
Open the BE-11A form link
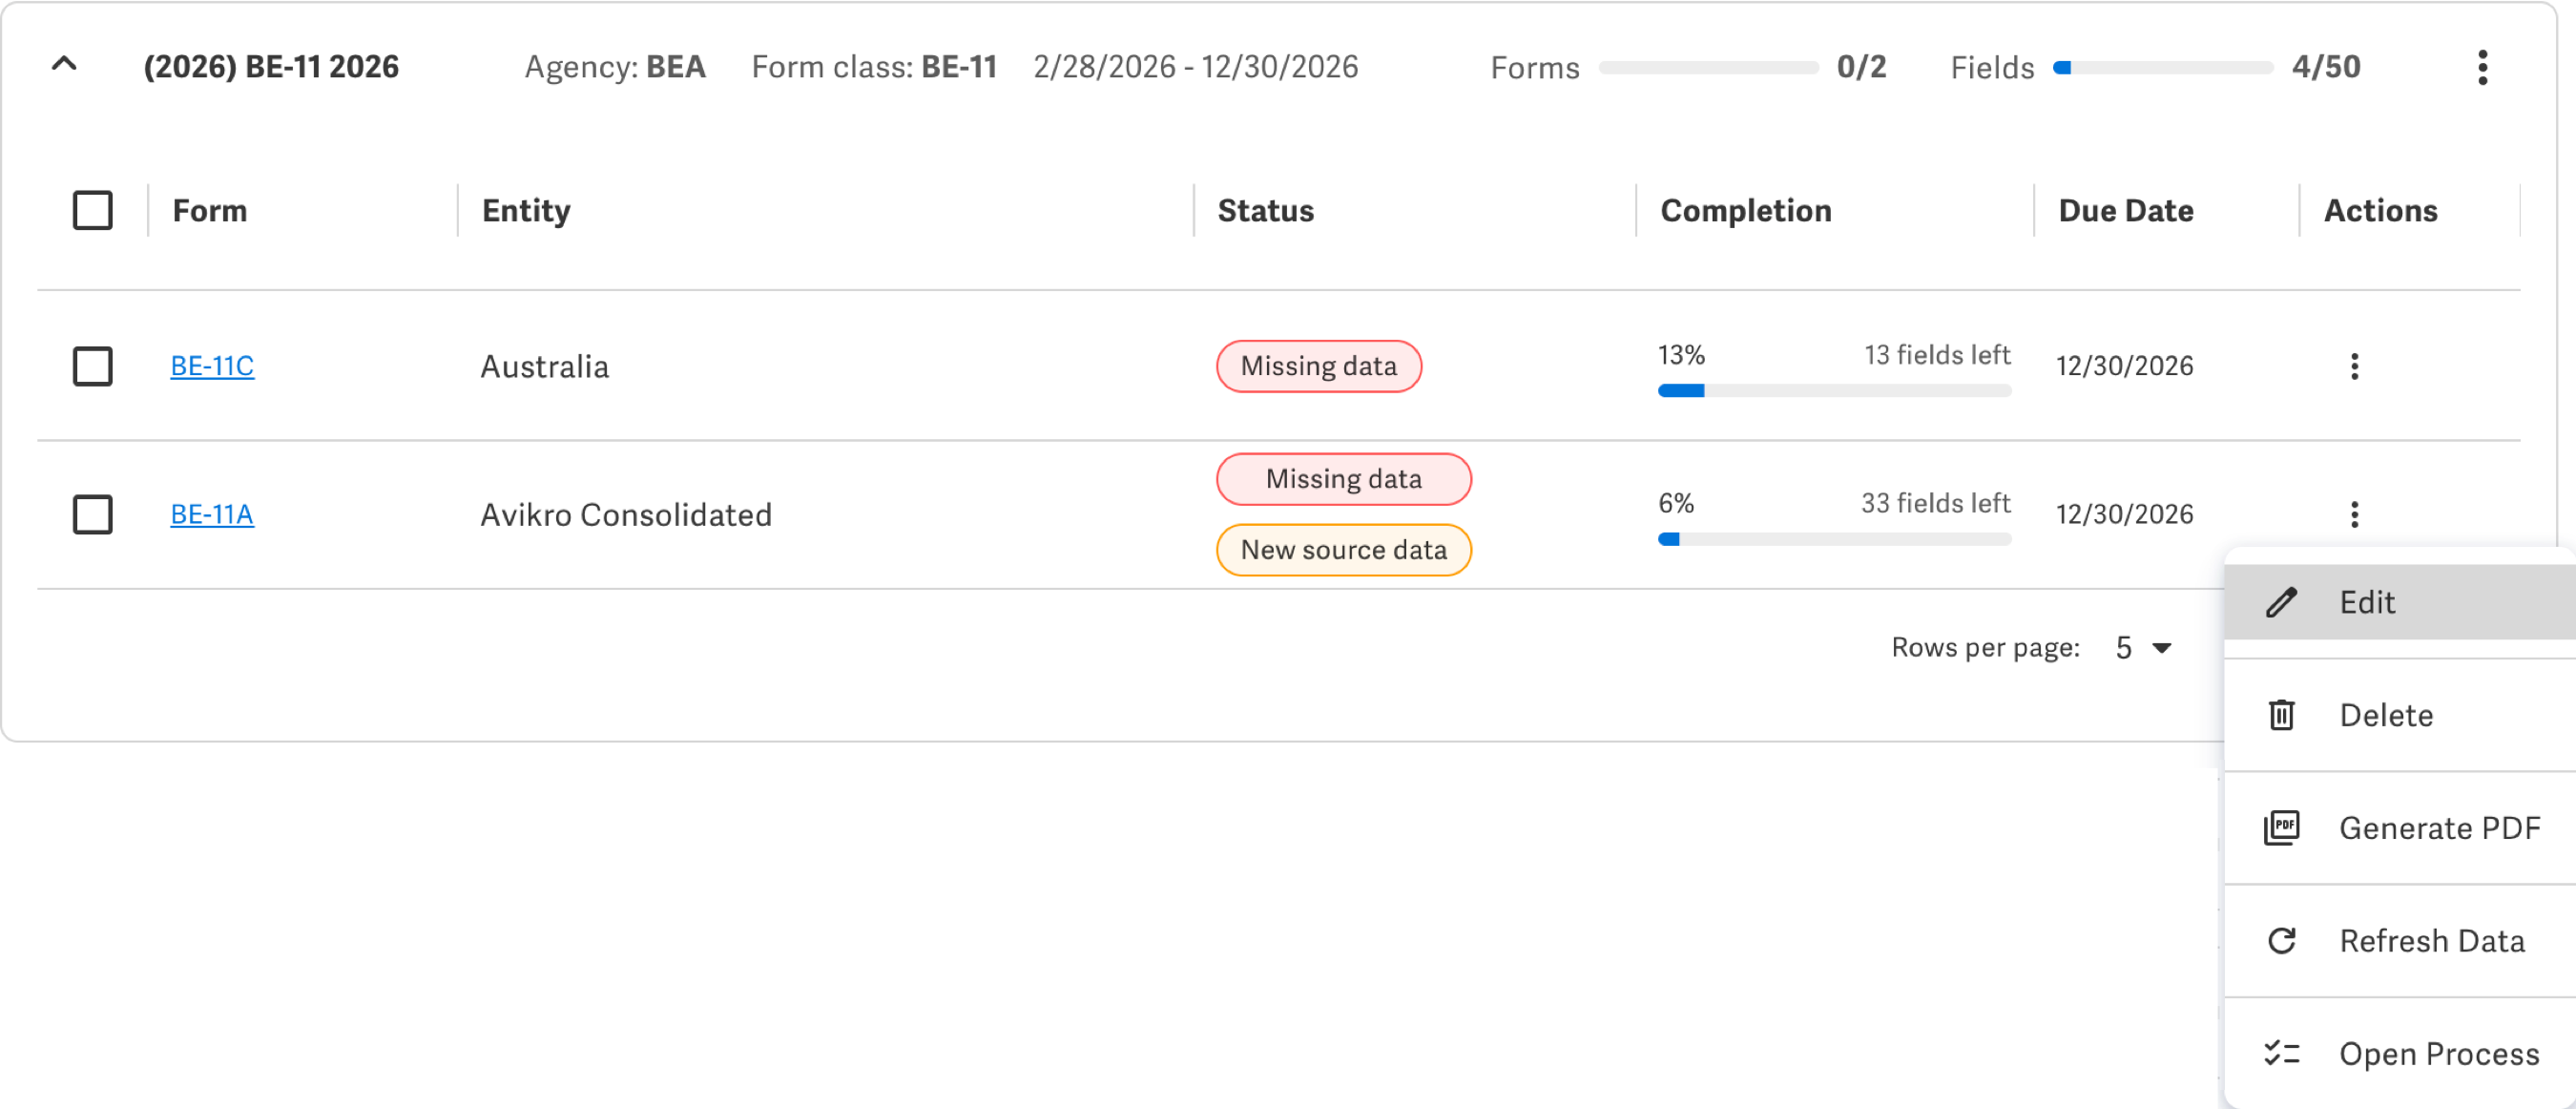[x=212, y=514]
